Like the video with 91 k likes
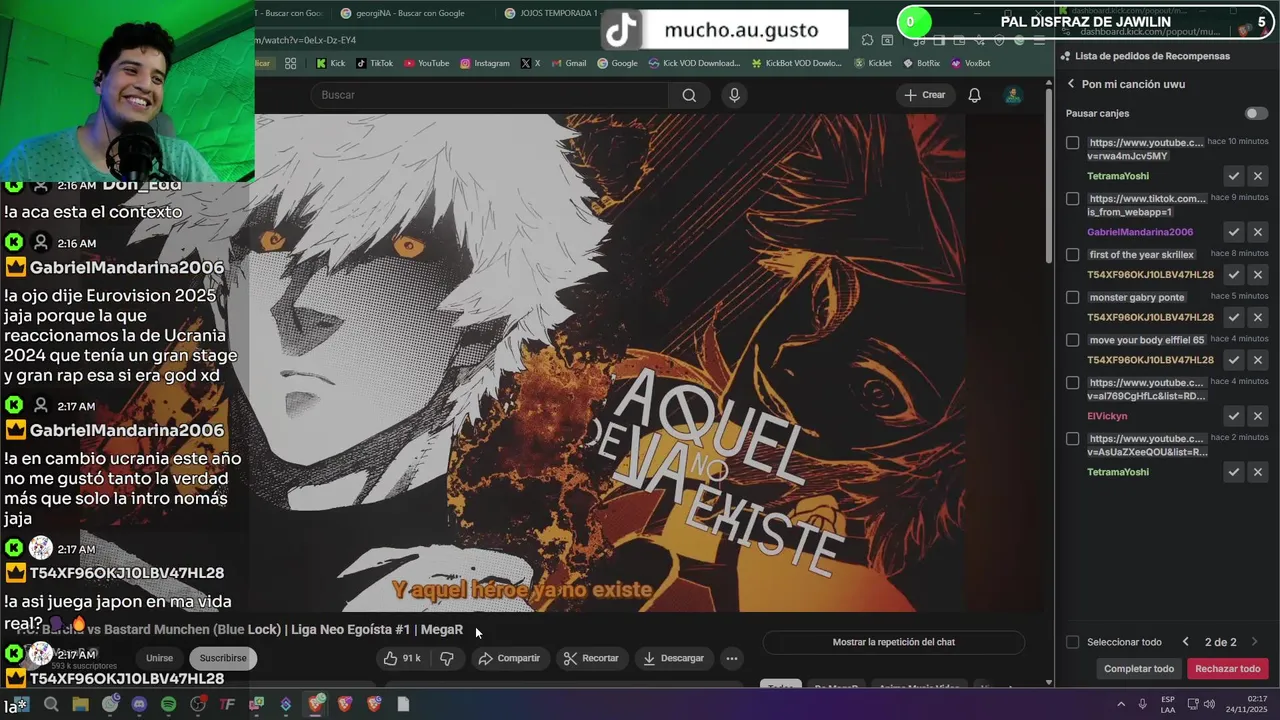 (402, 658)
